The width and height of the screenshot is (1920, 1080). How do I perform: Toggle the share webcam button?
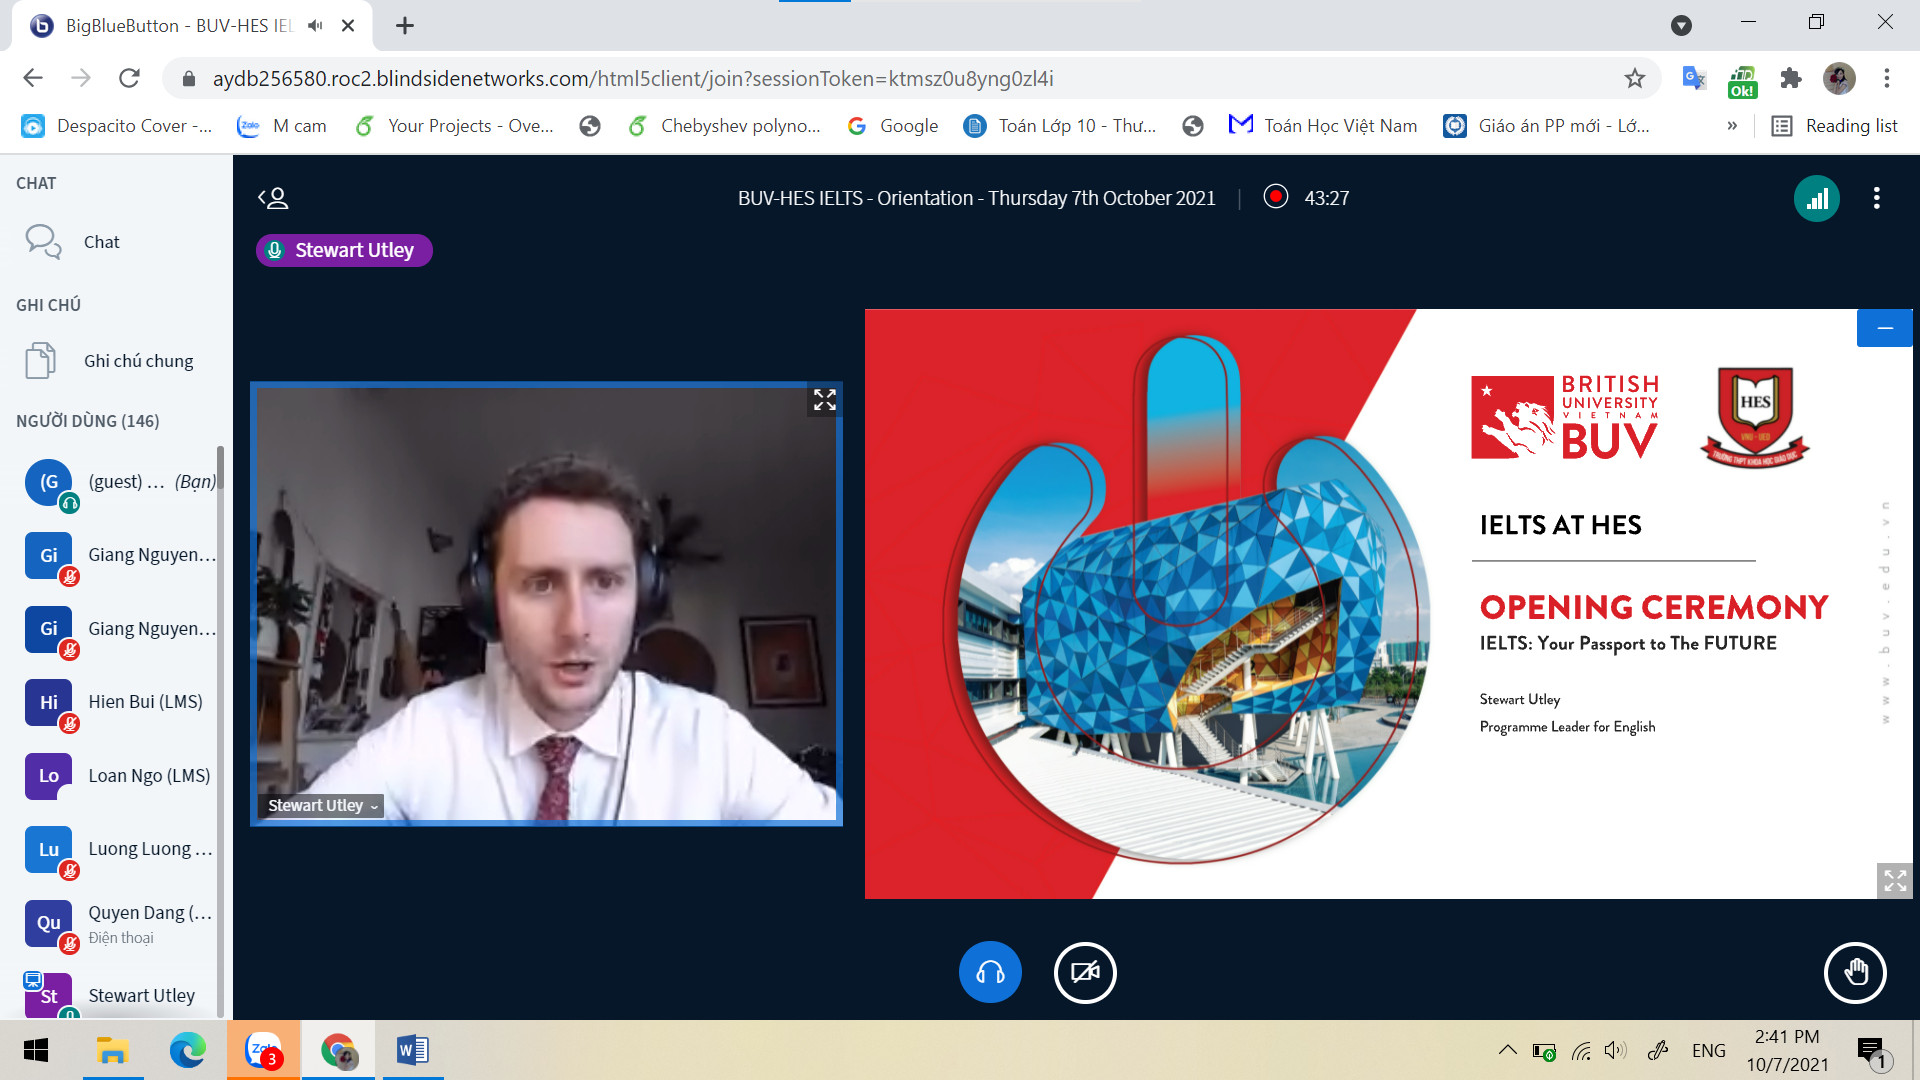[x=1085, y=972]
